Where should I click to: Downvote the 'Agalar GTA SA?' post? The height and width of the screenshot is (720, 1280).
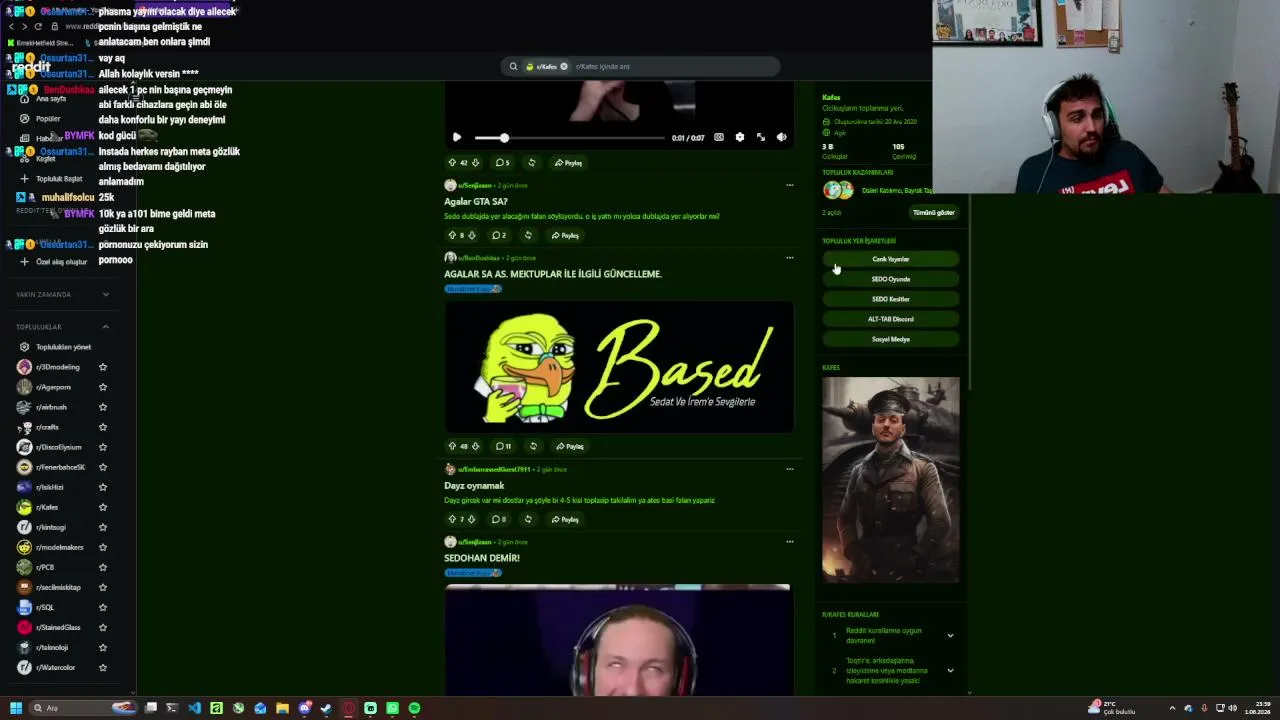(472, 235)
